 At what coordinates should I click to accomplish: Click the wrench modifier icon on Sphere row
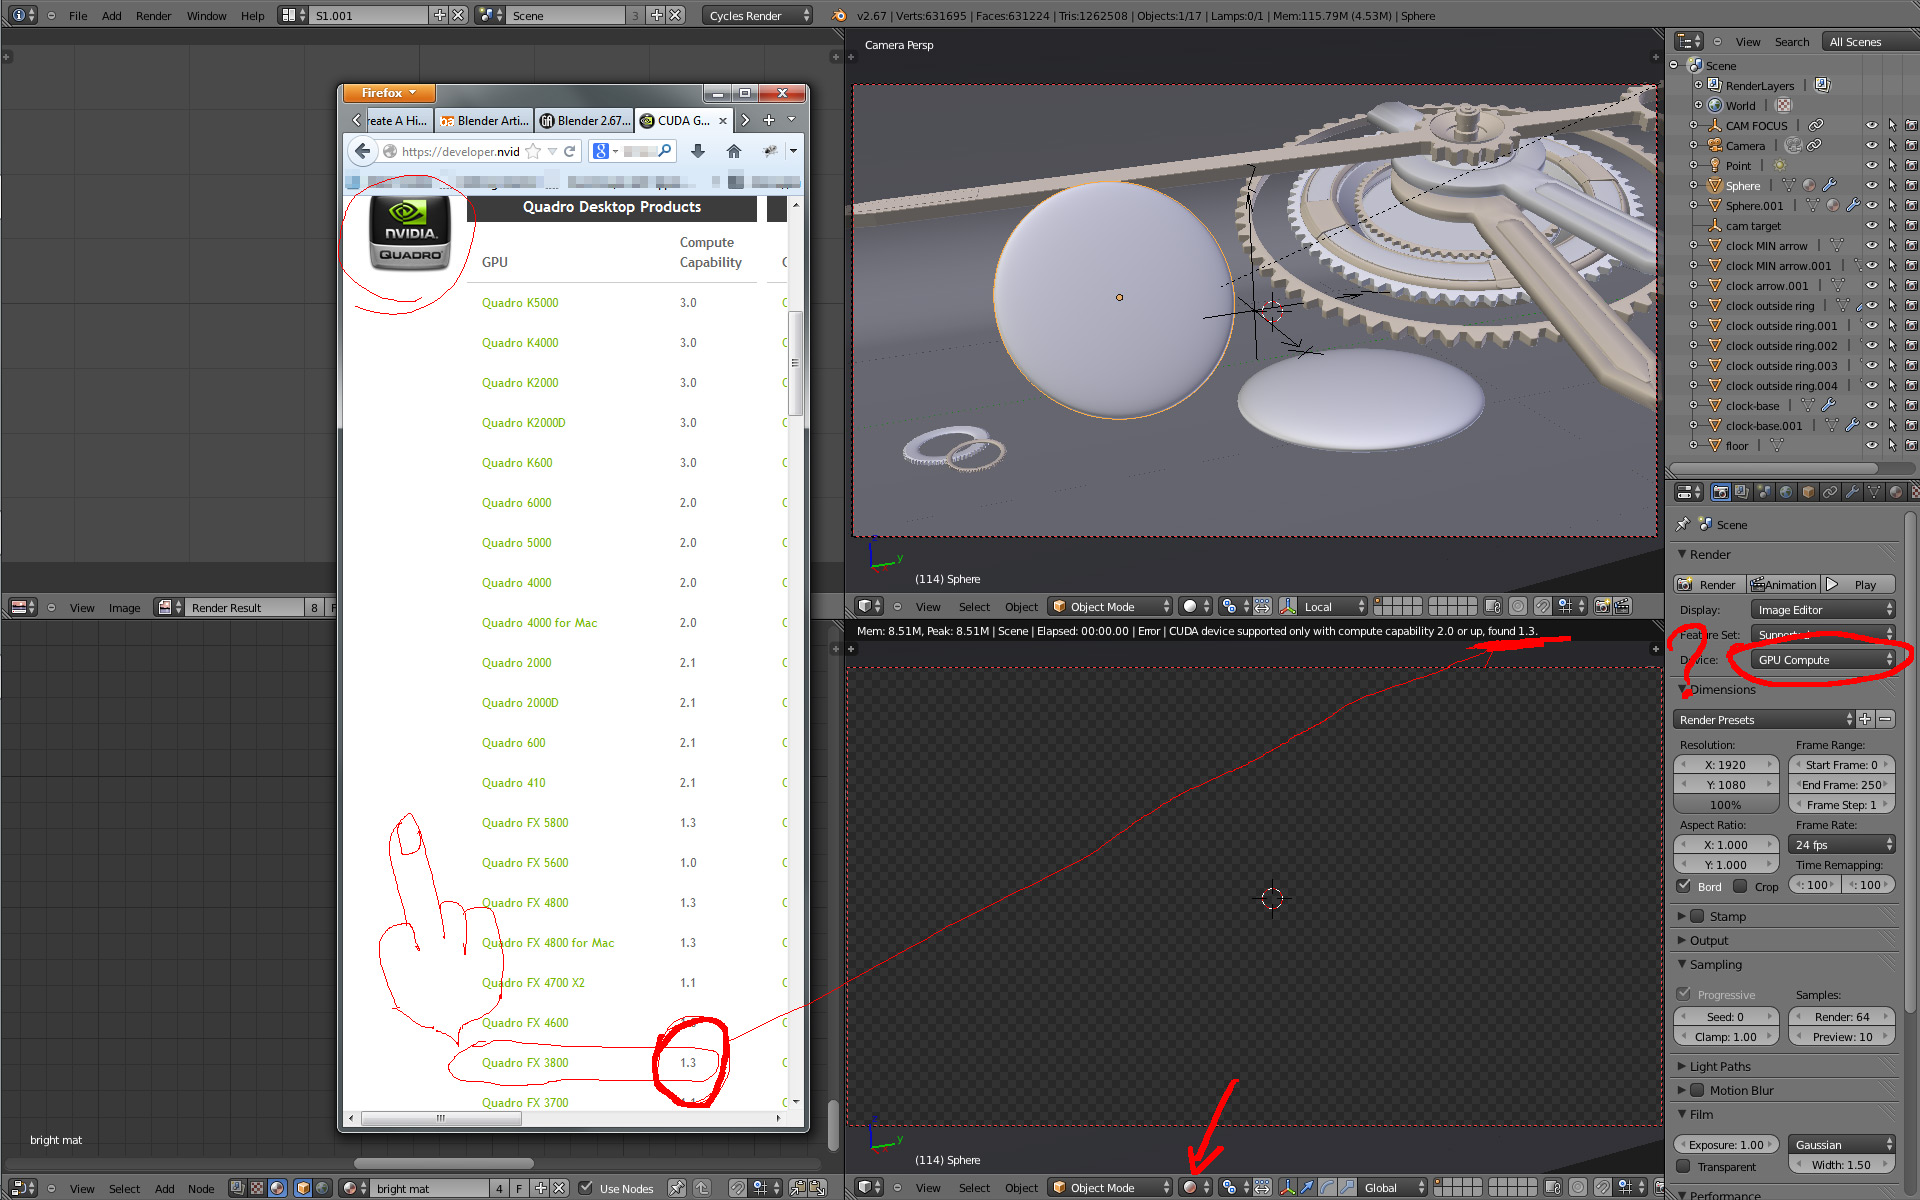pos(1829,185)
